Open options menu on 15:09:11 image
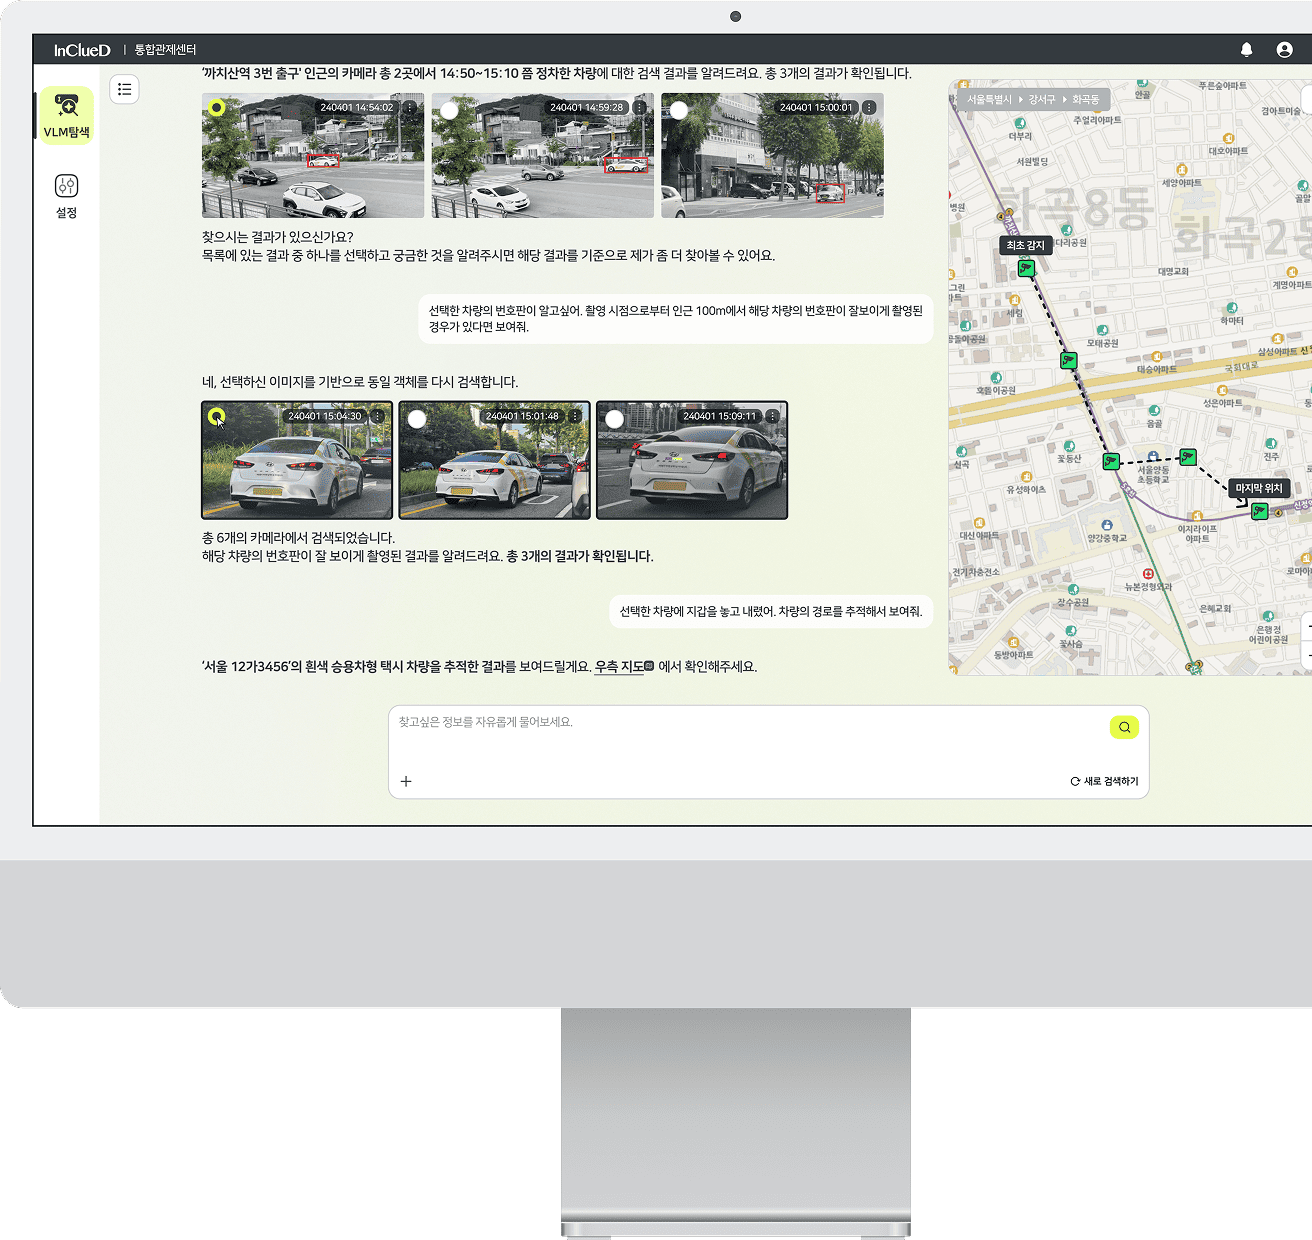The image size is (1312, 1240). click(773, 416)
